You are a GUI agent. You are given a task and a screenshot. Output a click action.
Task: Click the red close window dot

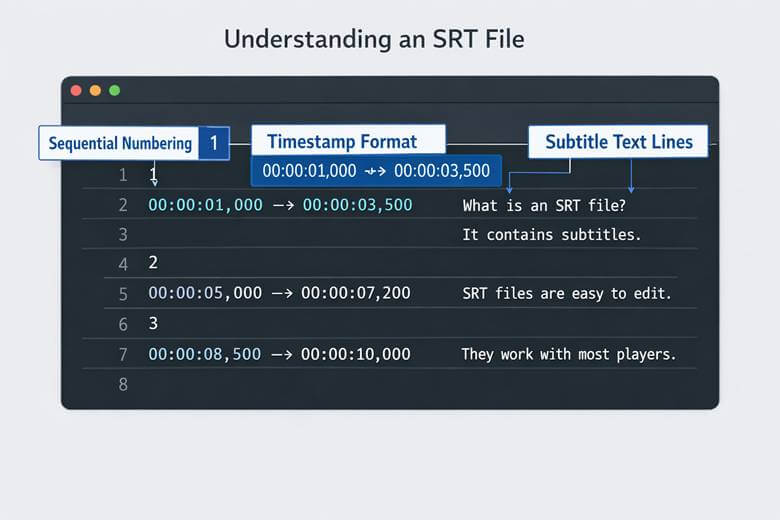point(76,90)
